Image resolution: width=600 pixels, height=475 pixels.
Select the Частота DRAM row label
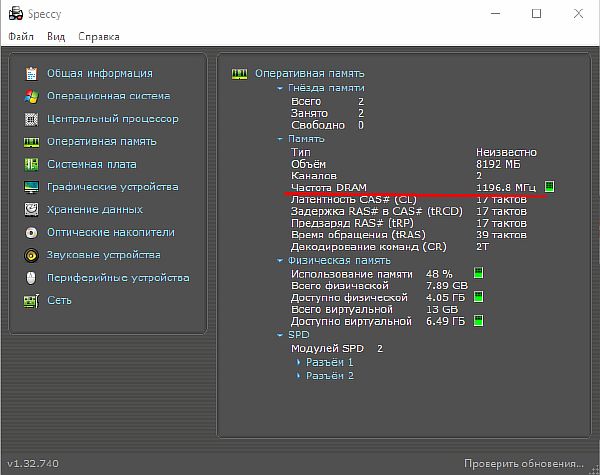pyautogui.click(x=329, y=188)
